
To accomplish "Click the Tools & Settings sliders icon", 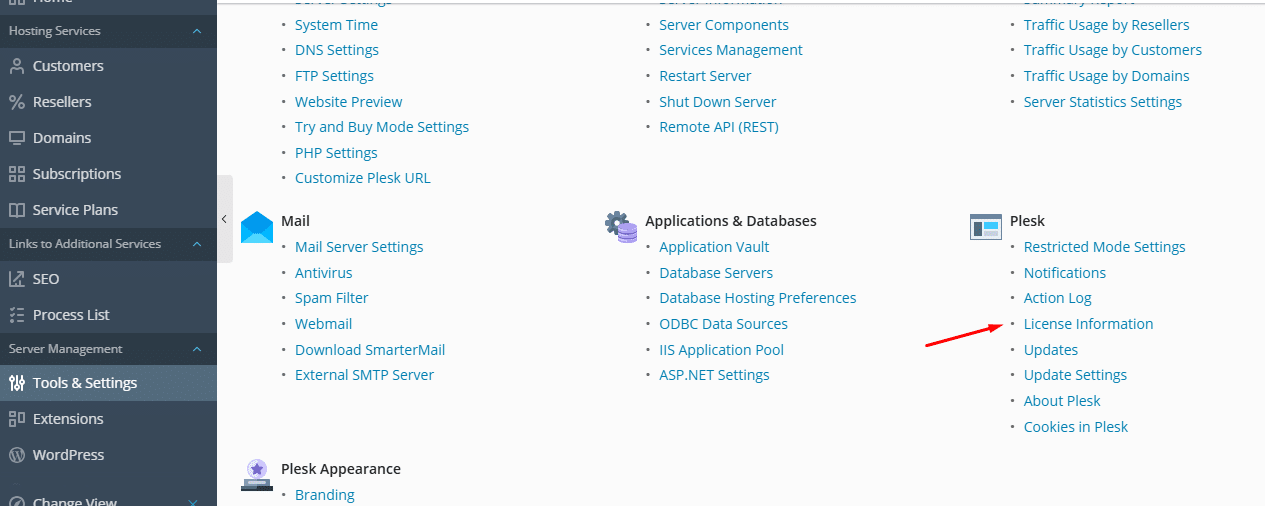I will [x=16, y=383].
